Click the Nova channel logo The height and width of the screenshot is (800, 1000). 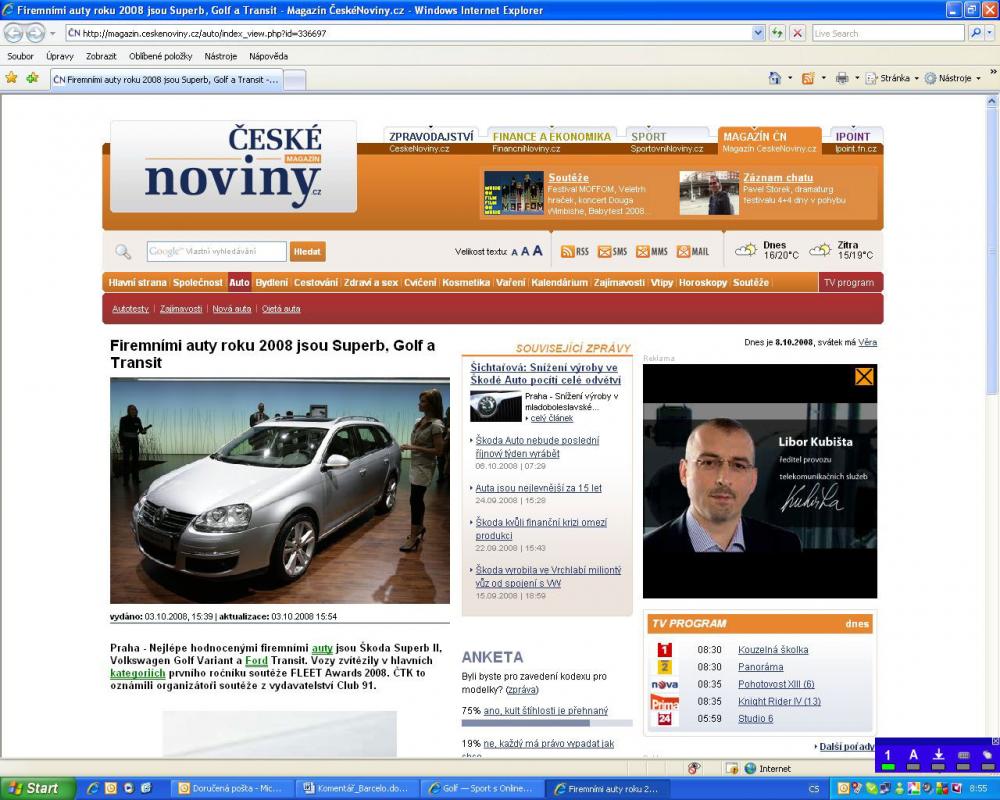click(665, 685)
